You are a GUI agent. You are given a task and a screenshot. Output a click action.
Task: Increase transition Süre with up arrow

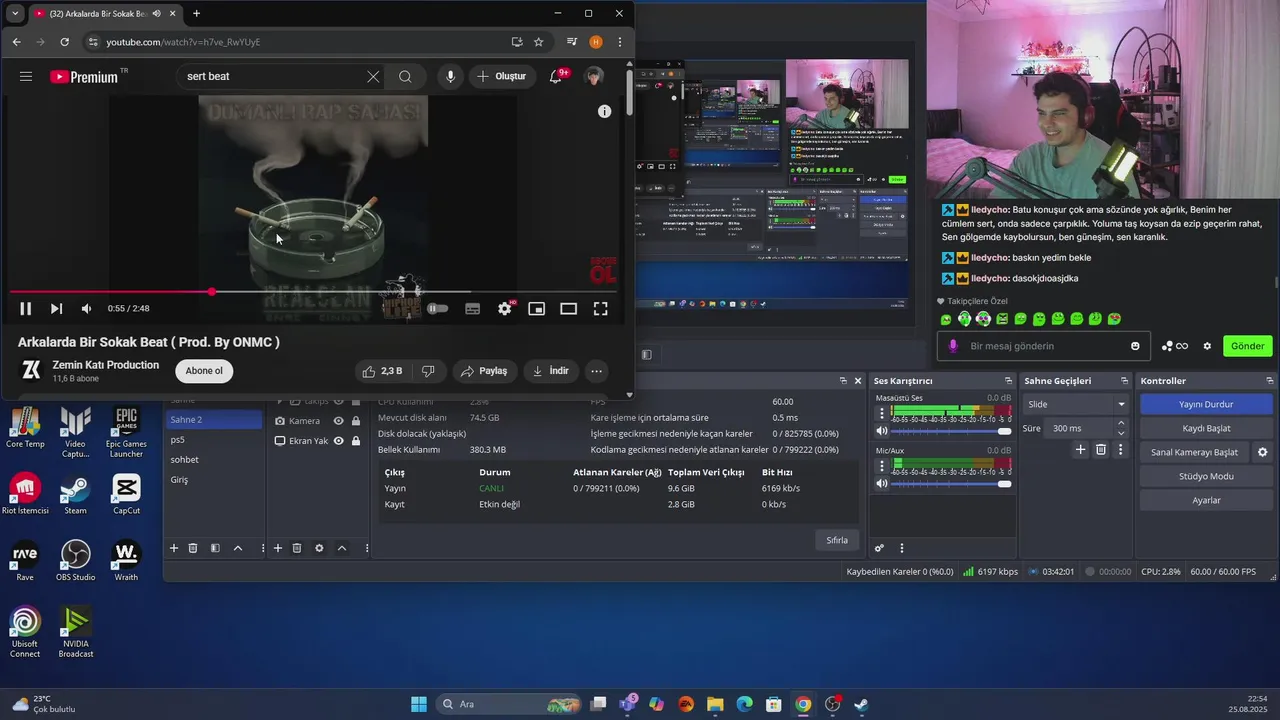[1121, 423]
